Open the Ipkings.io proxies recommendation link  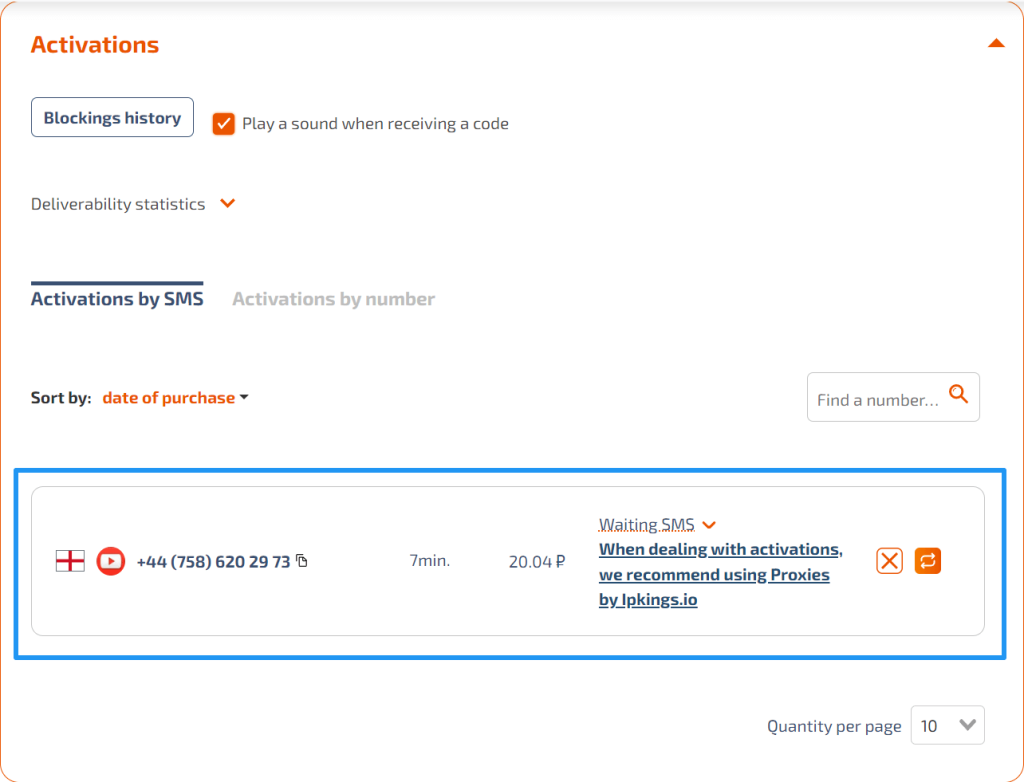(720, 574)
